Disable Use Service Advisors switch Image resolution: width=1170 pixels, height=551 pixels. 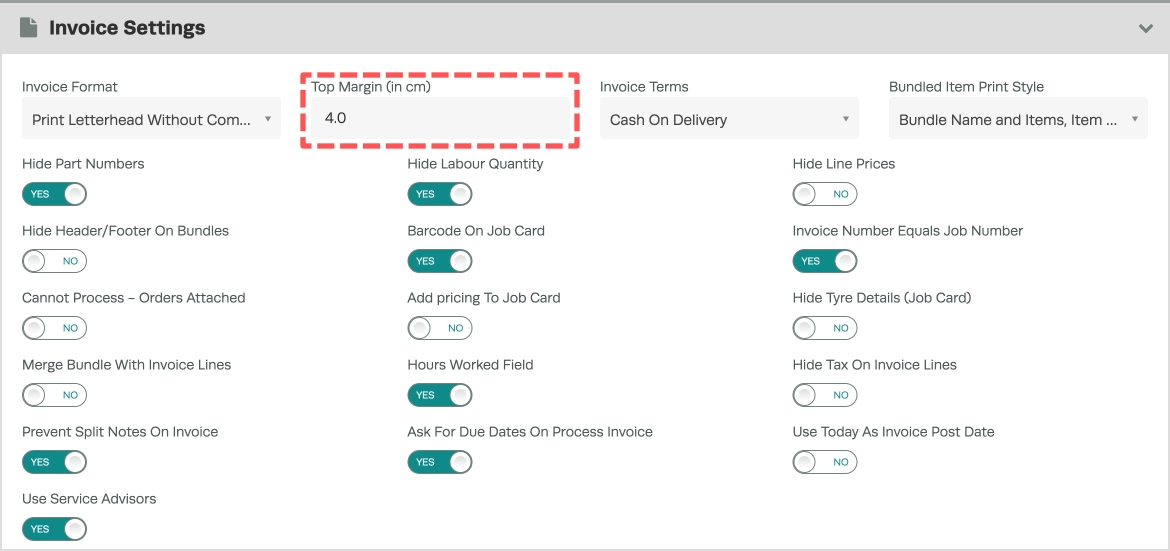click(x=54, y=529)
